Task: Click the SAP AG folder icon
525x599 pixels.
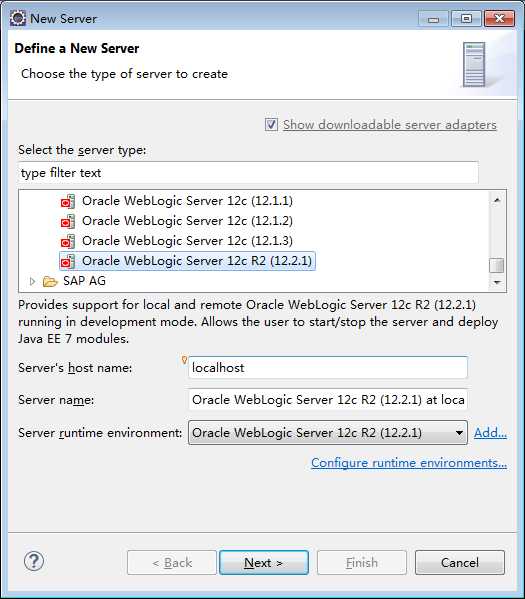Action: (x=50, y=282)
